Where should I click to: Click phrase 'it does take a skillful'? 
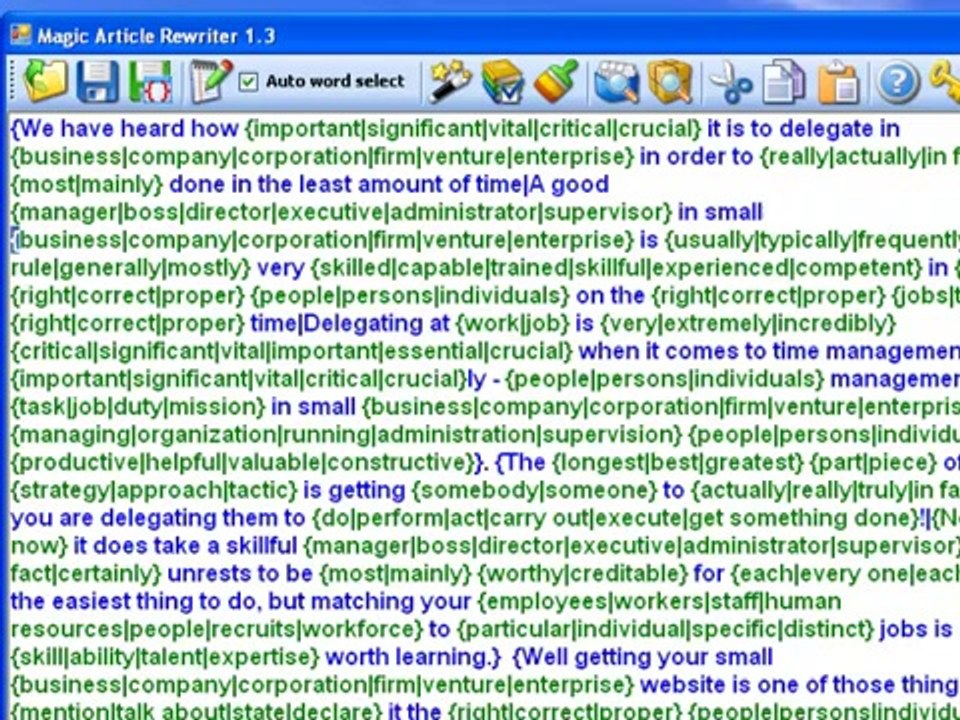[185, 546]
